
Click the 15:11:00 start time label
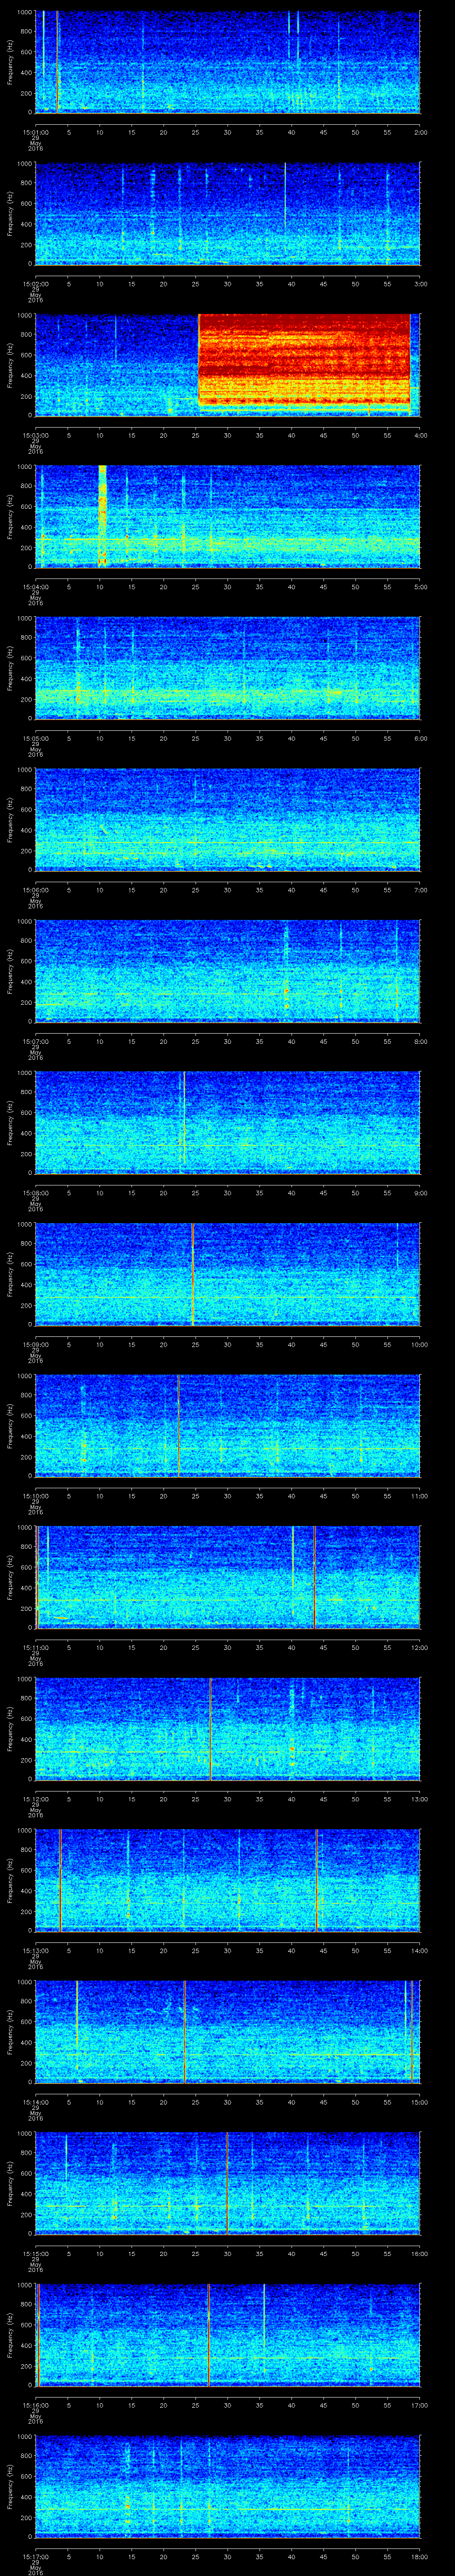coord(35,1648)
